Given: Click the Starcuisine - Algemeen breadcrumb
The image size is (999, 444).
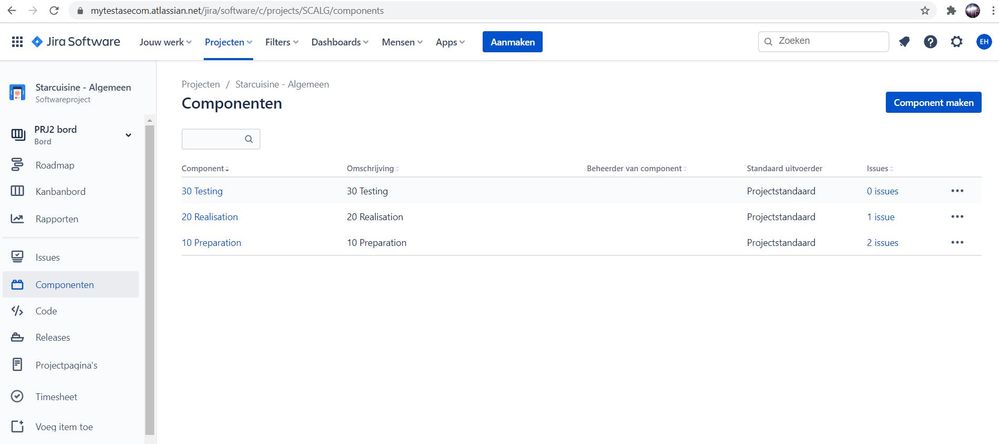Looking at the screenshot, I should tap(282, 84).
